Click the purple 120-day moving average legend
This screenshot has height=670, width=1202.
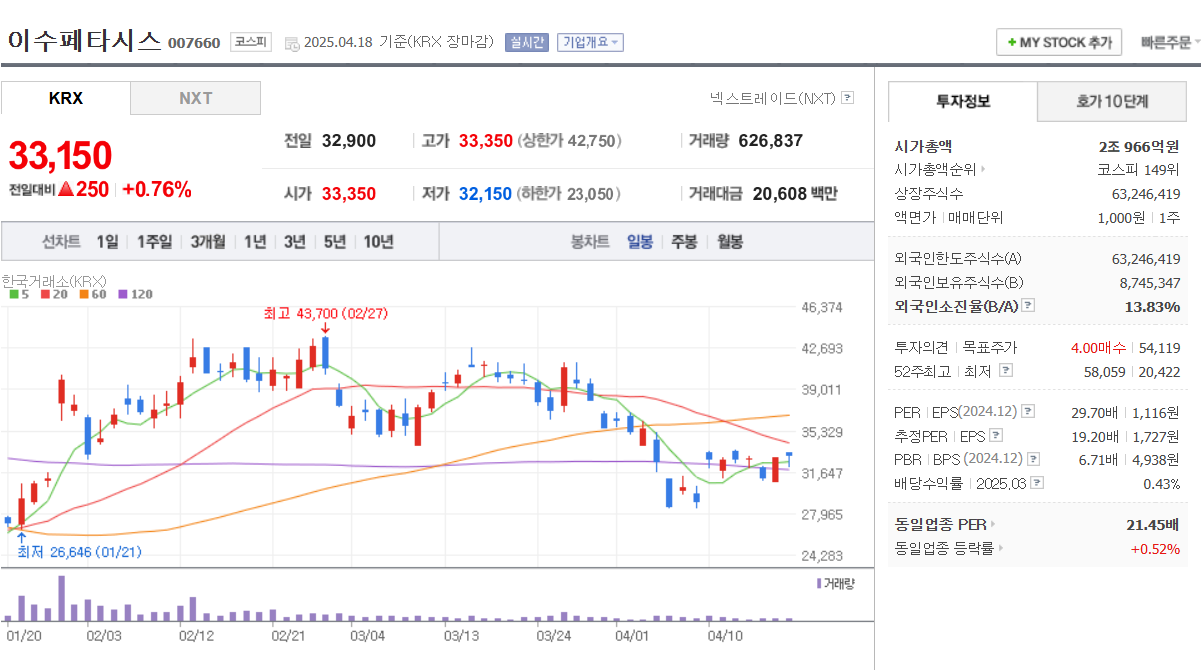pyautogui.click(x=135, y=294)
